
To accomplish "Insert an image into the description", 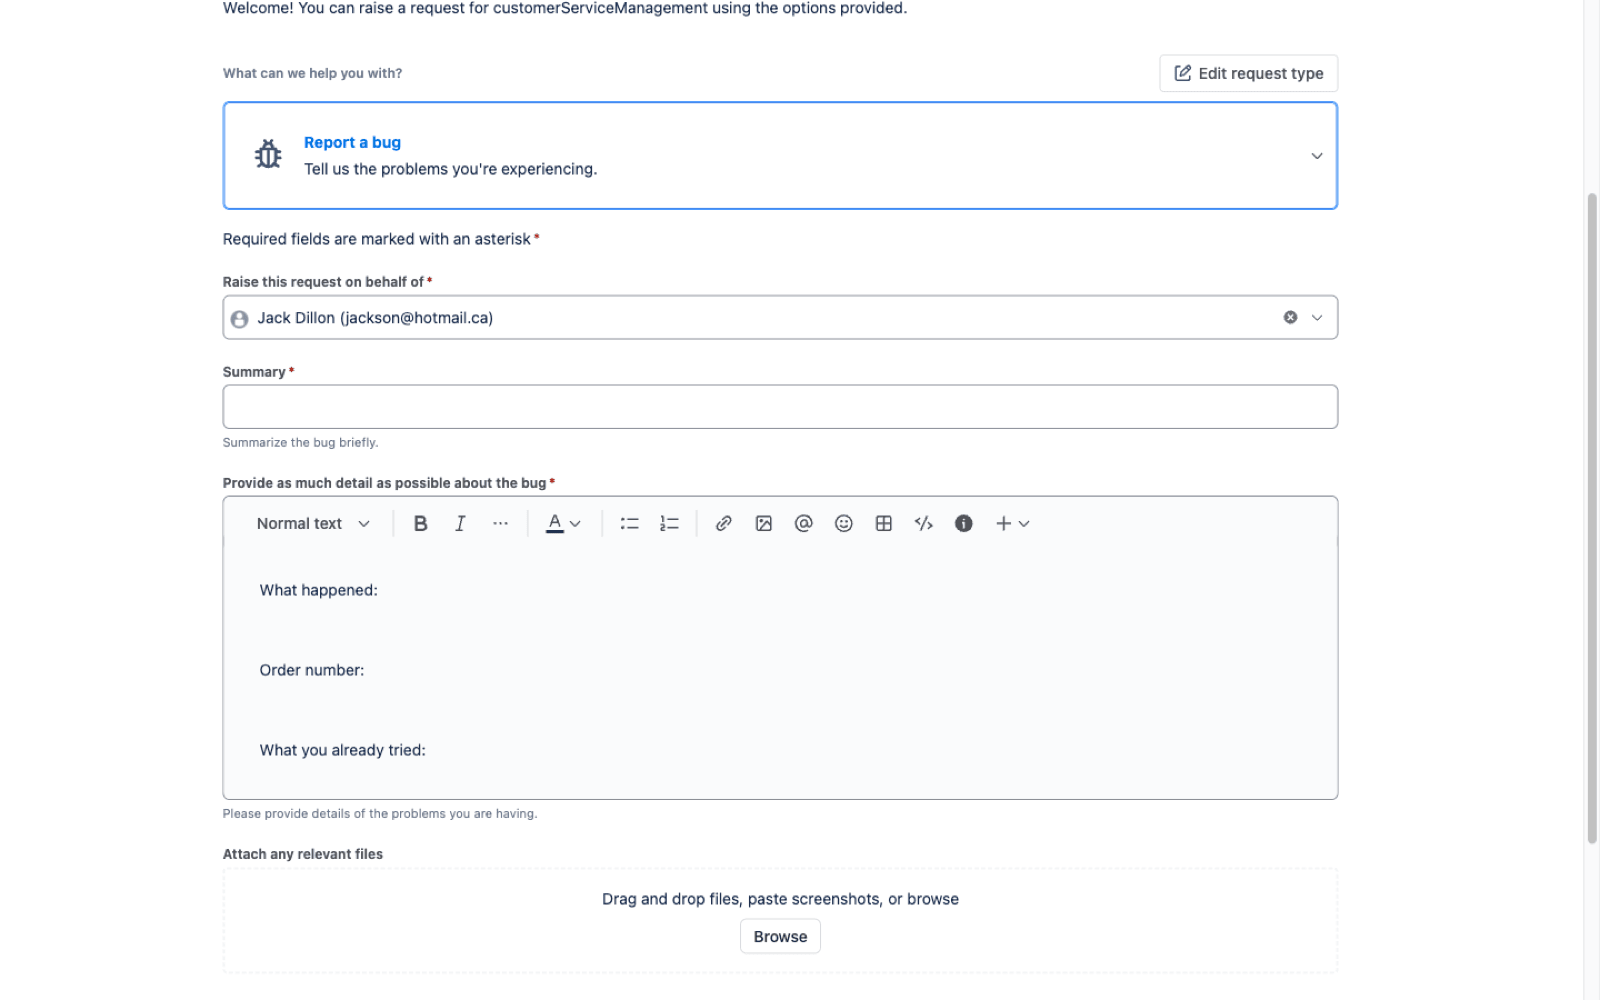I will tap(763, 523).
